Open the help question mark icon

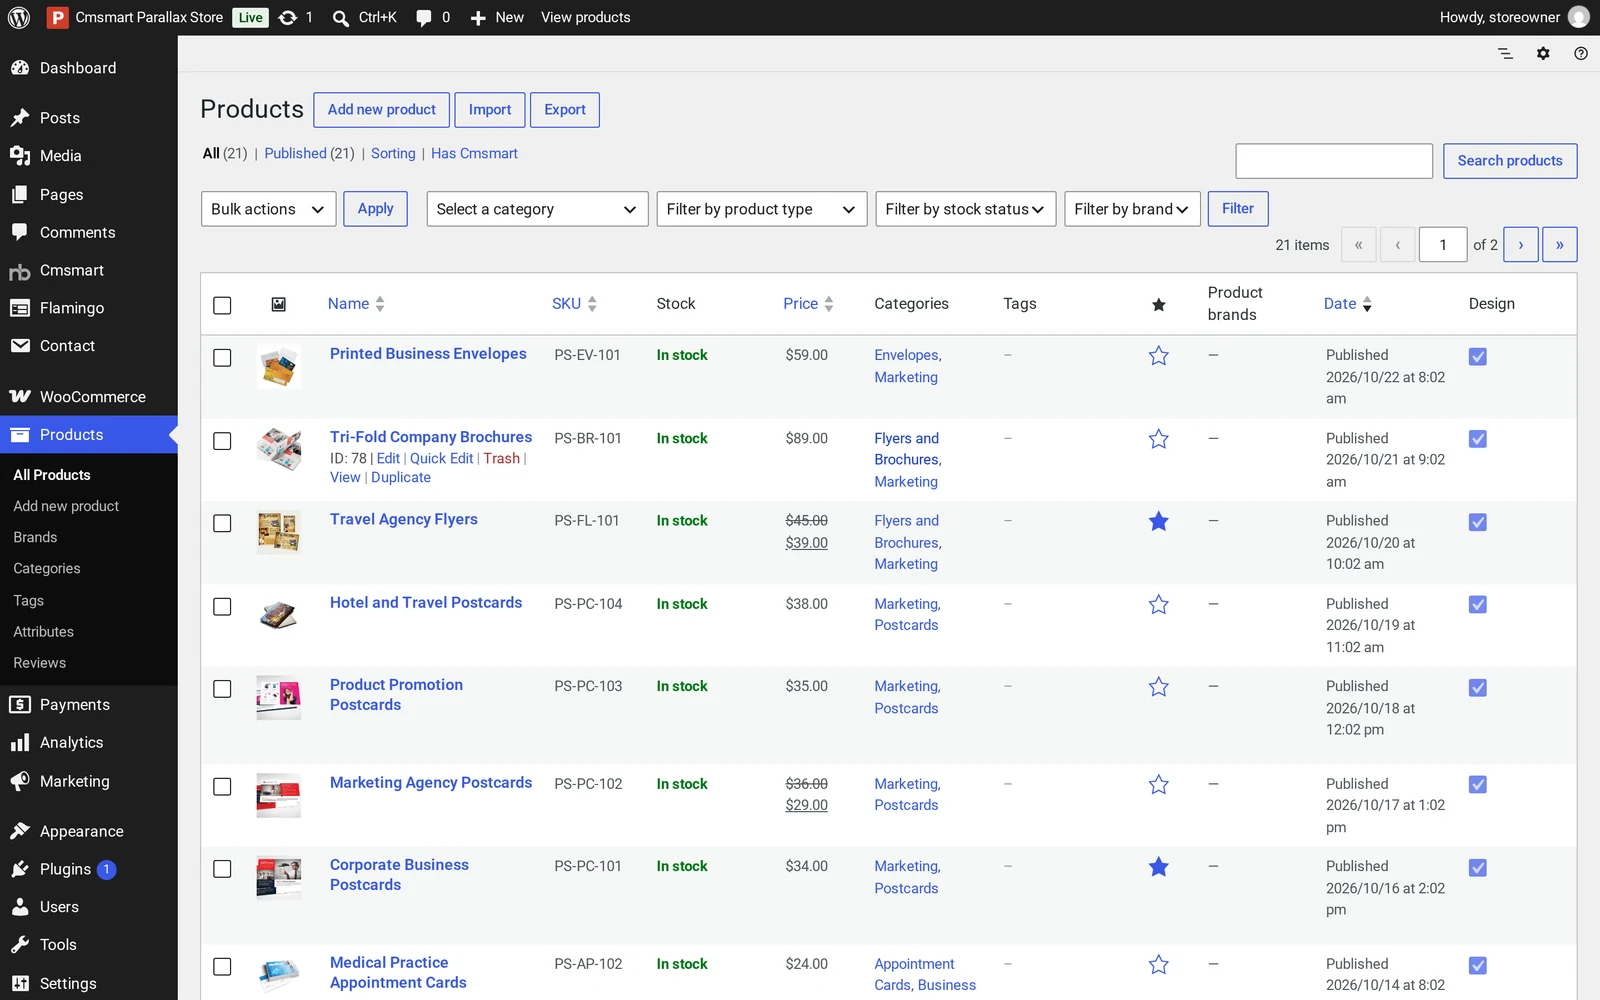[x=1581, y=53]
